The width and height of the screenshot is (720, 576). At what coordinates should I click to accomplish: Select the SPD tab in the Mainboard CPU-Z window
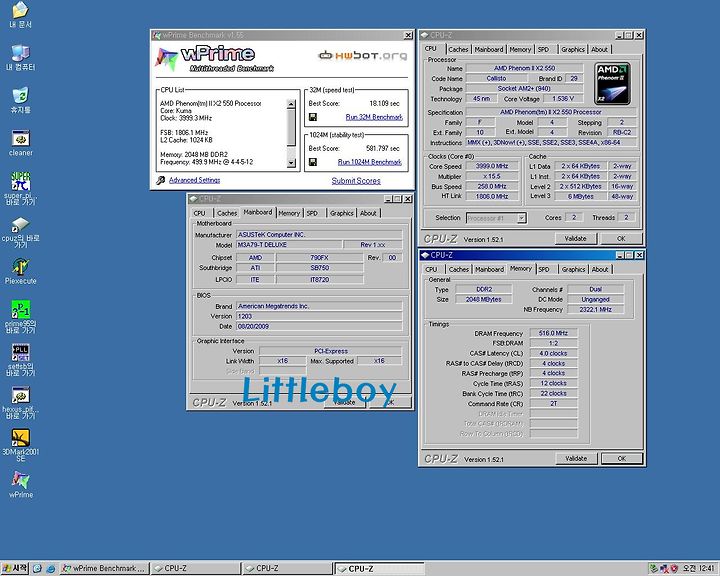(x=312, y=213)
